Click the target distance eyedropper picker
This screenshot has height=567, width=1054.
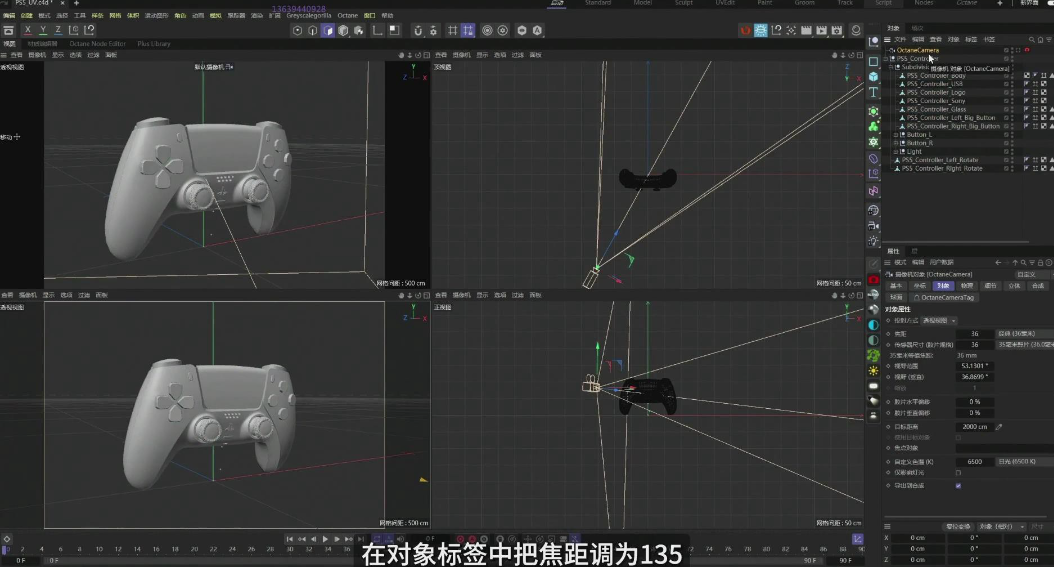999,427
